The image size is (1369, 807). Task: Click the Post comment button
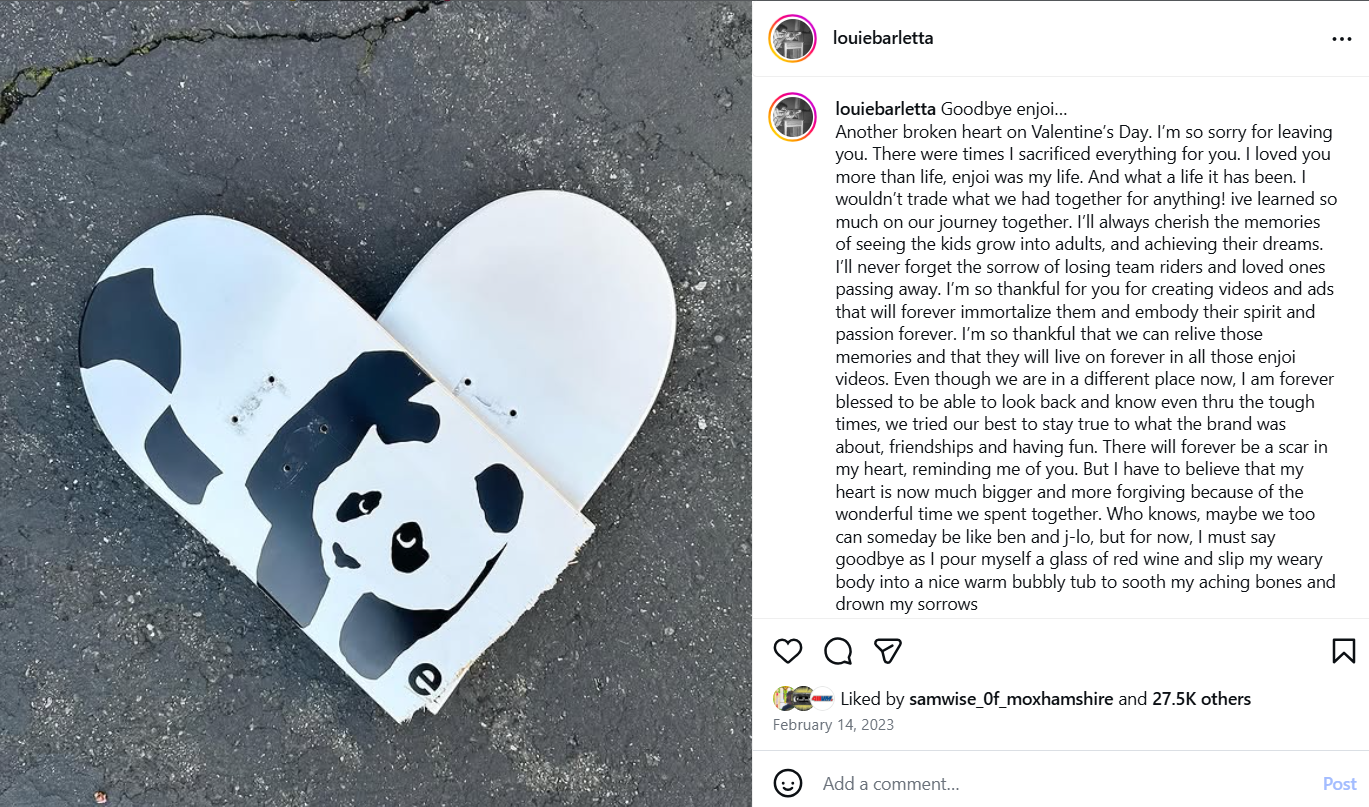1339,783
